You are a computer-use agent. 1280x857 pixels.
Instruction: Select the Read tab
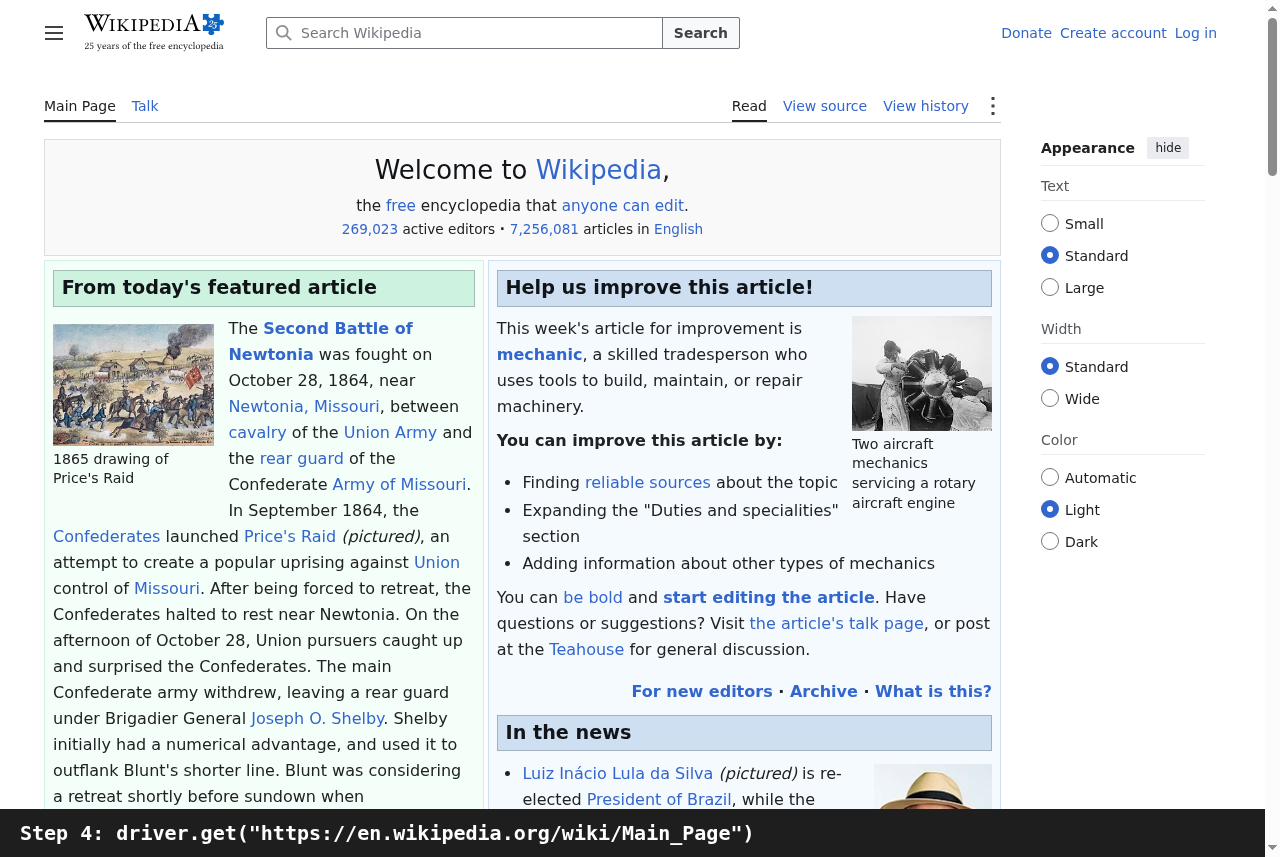[x=749, y=106]
